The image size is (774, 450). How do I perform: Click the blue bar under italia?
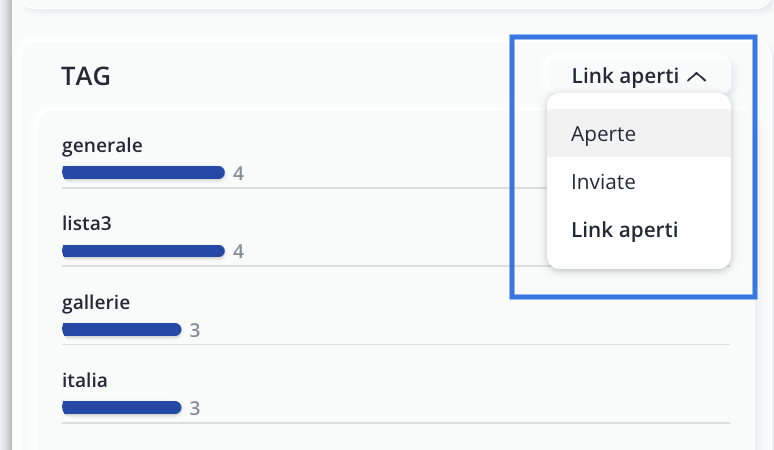(x=121, y=407)
